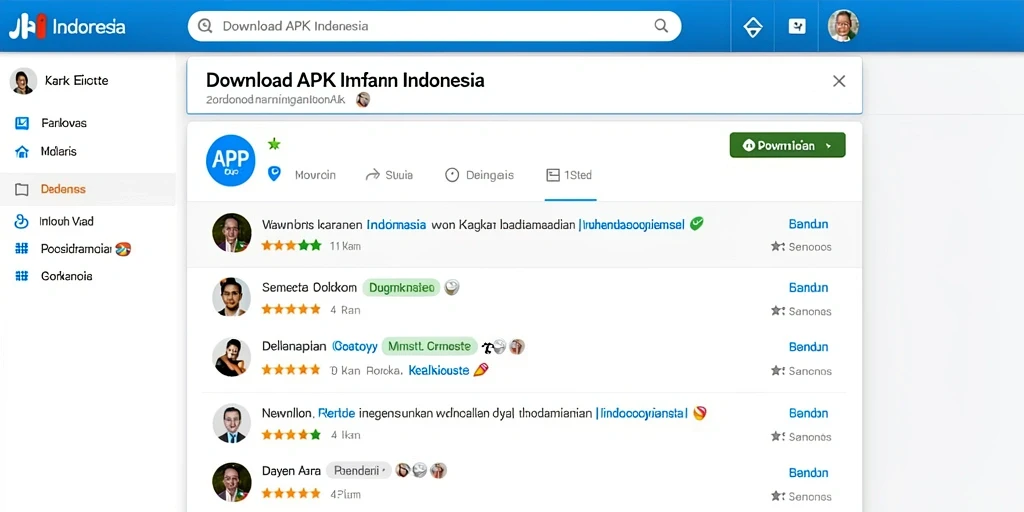Screen dimensions: 1024x512
Task: Select Dedenss in sidebar
Action: point(88,189)
